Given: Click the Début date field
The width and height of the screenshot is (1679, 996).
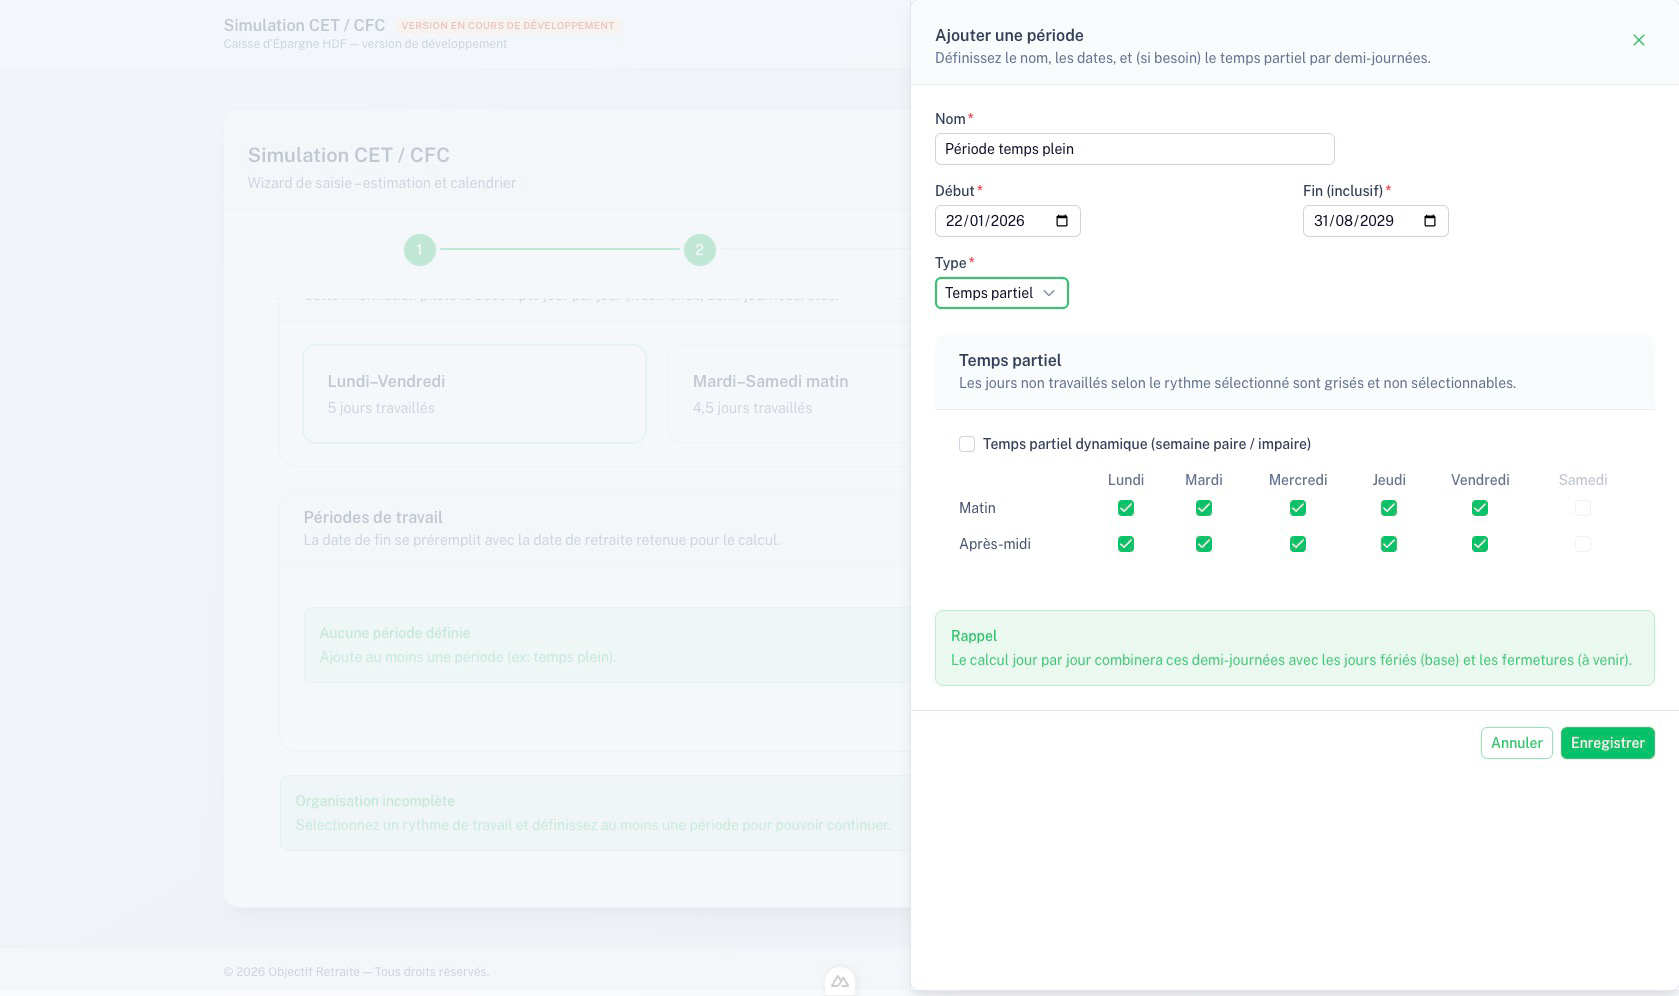Looking at the screenshot, I should 990,221.
